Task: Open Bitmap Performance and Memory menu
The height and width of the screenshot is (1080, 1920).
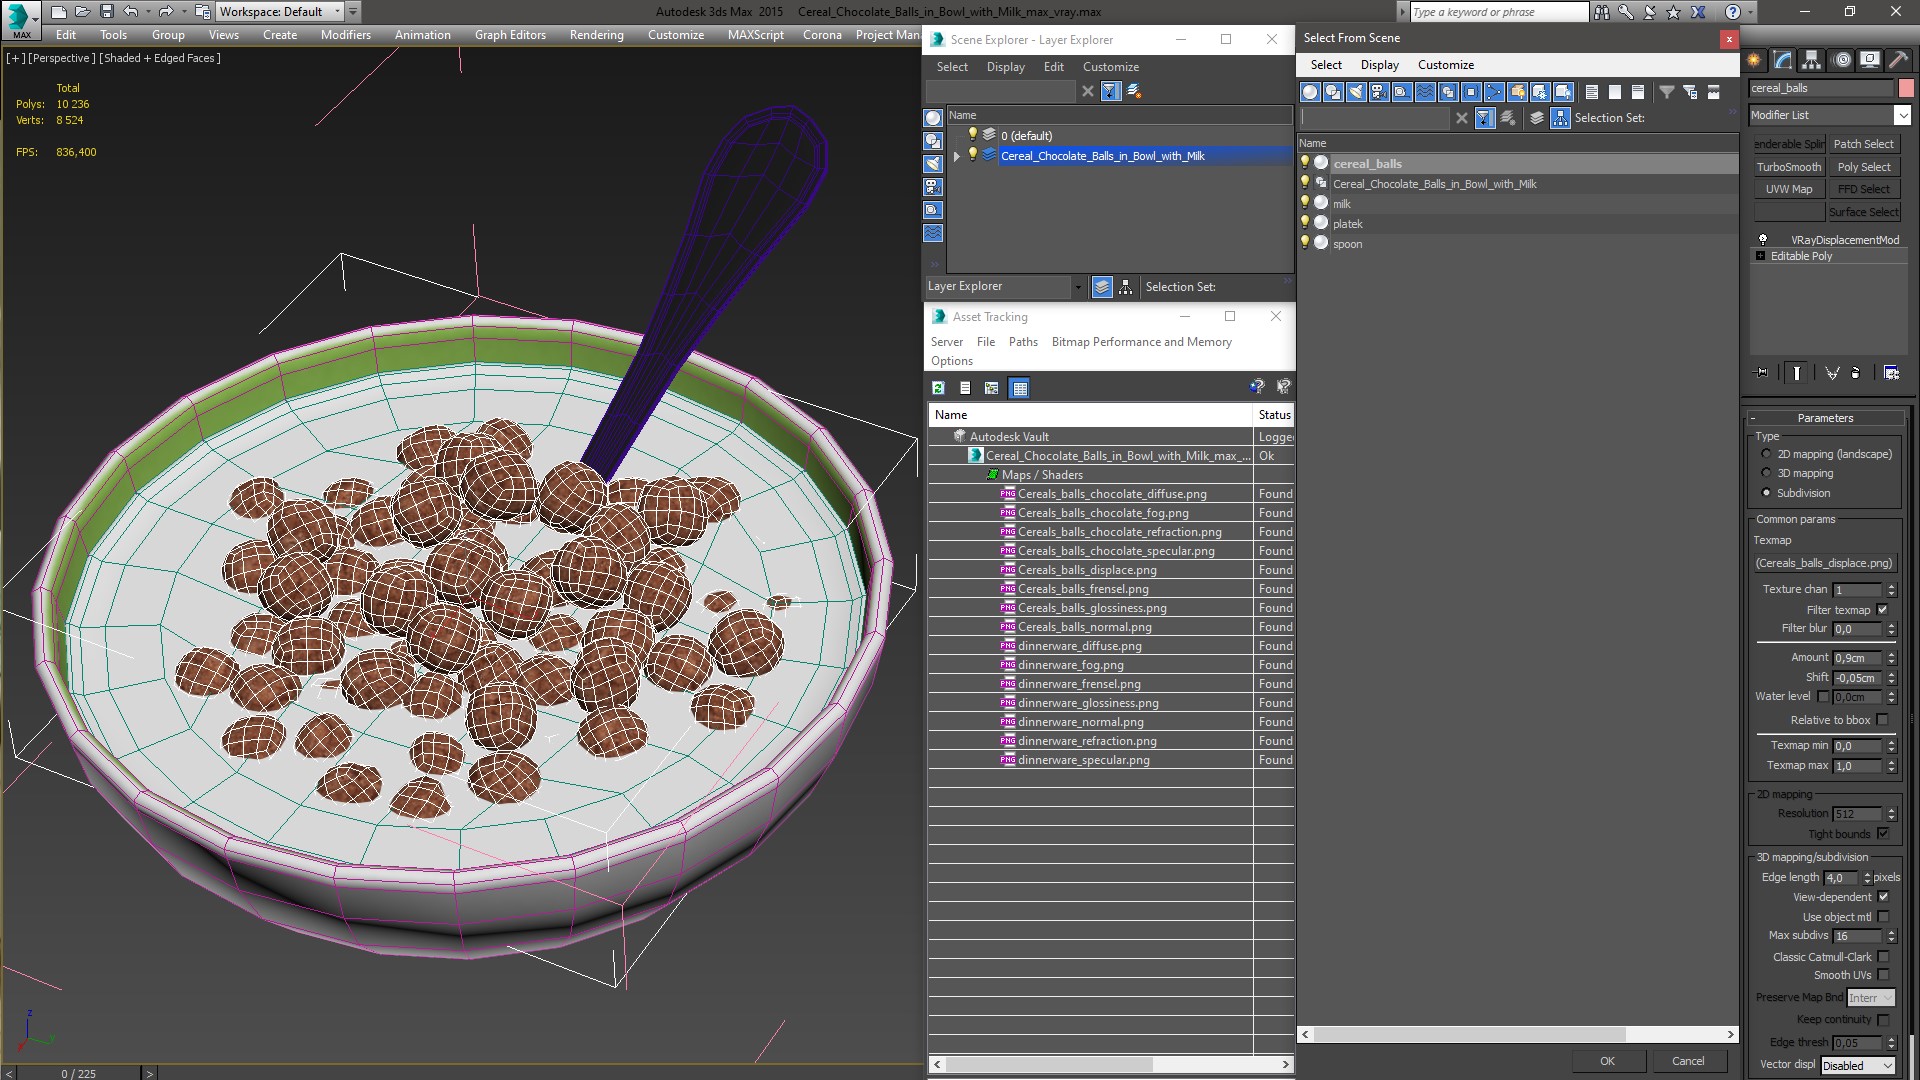Action: point(1141,342)
